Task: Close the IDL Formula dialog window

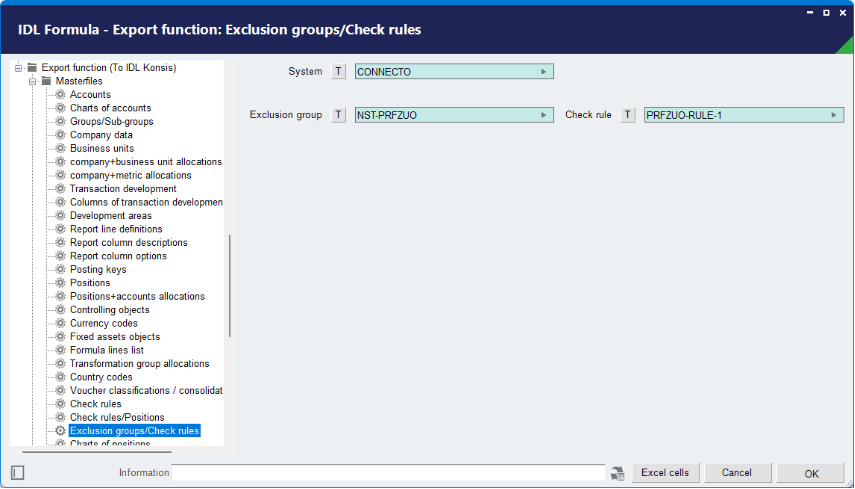Action: [843, 13]
